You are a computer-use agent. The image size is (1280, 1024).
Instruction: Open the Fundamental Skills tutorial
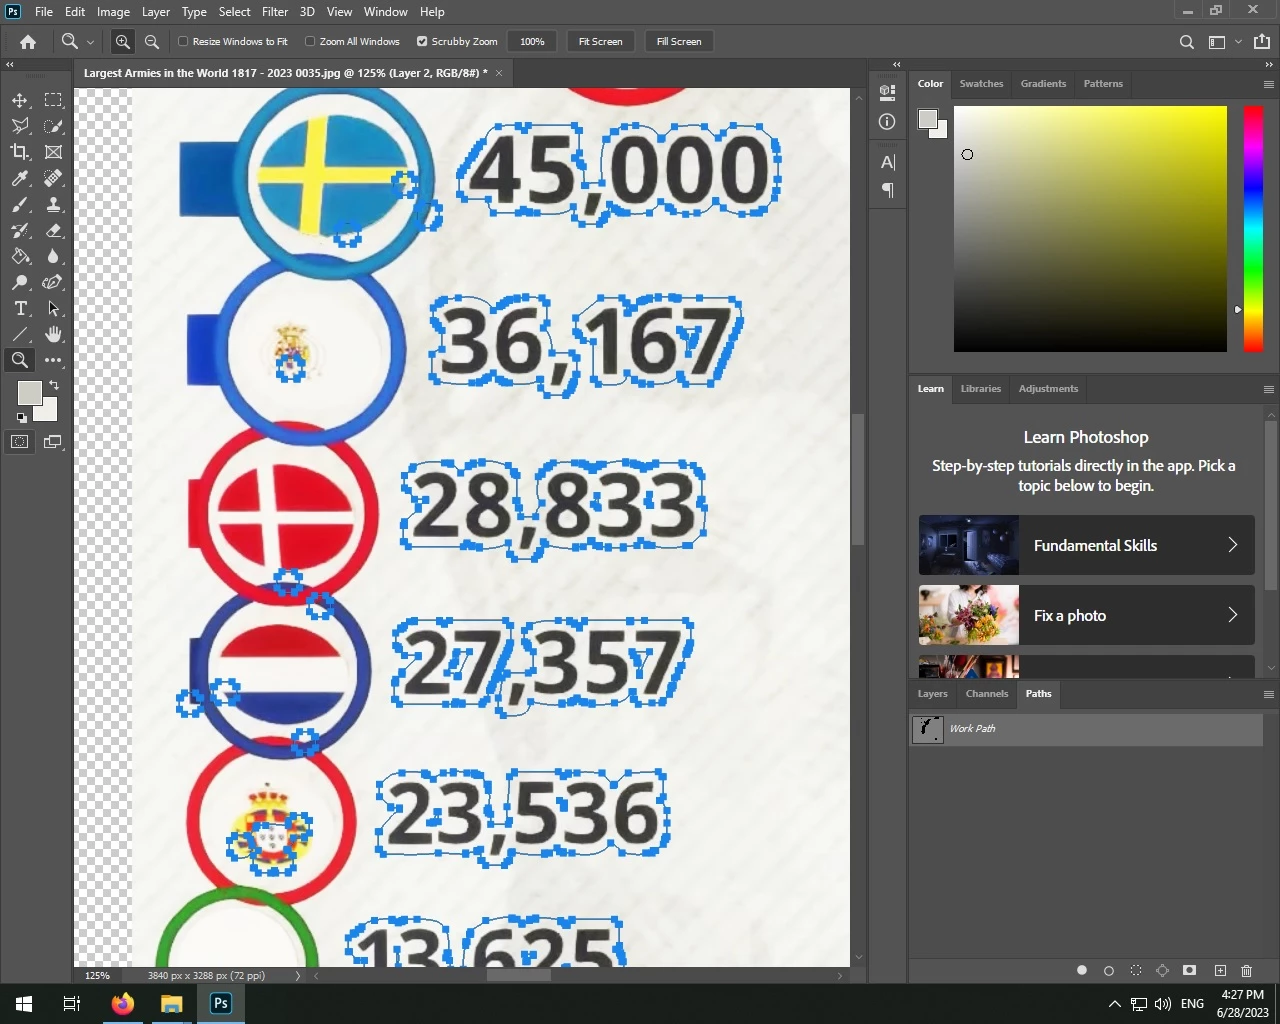[1086, 545]
